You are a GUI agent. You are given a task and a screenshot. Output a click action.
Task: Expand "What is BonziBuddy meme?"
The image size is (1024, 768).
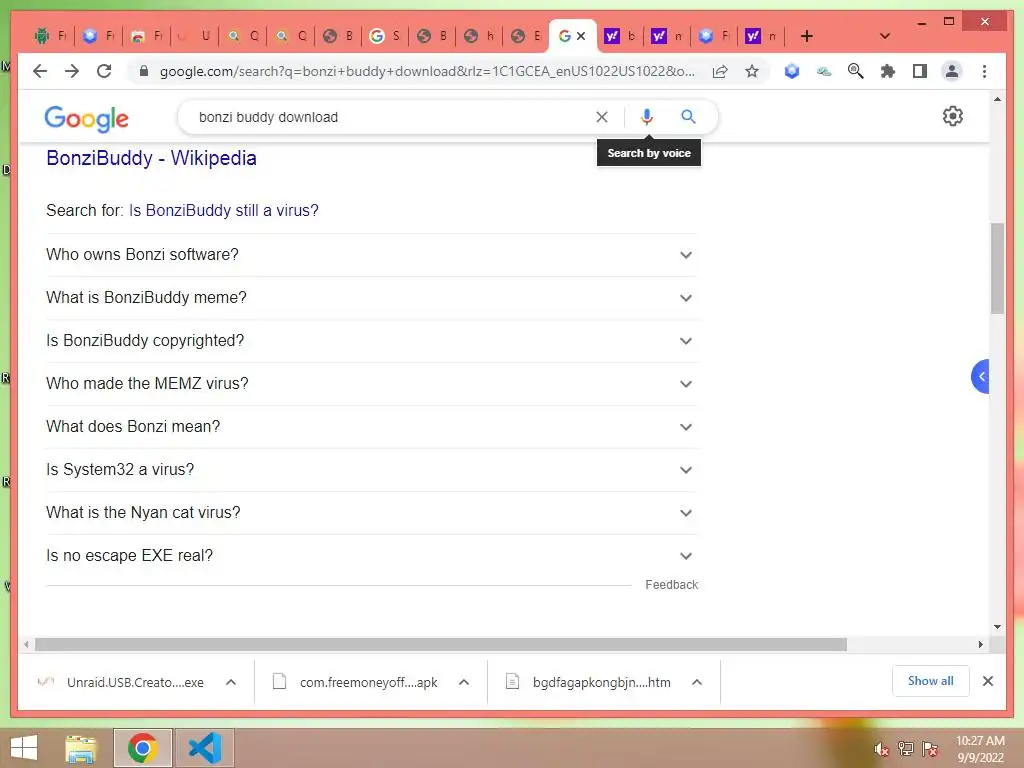372,298
